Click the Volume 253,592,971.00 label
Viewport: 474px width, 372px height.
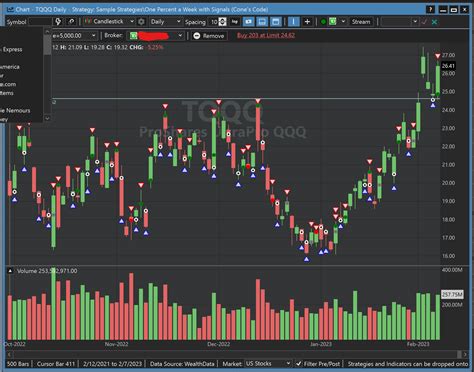(47, 271)
